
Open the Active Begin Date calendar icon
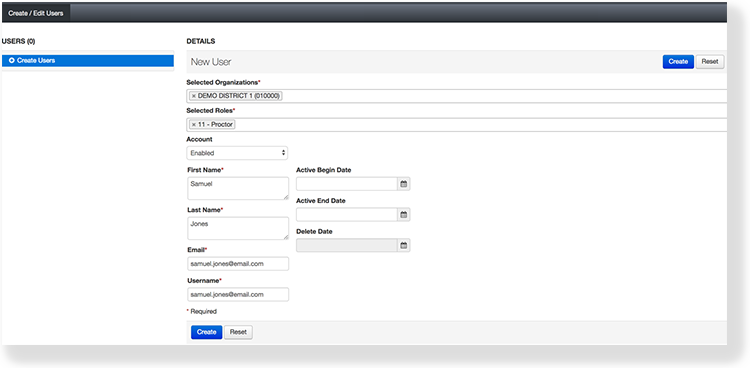pos(404,184)
